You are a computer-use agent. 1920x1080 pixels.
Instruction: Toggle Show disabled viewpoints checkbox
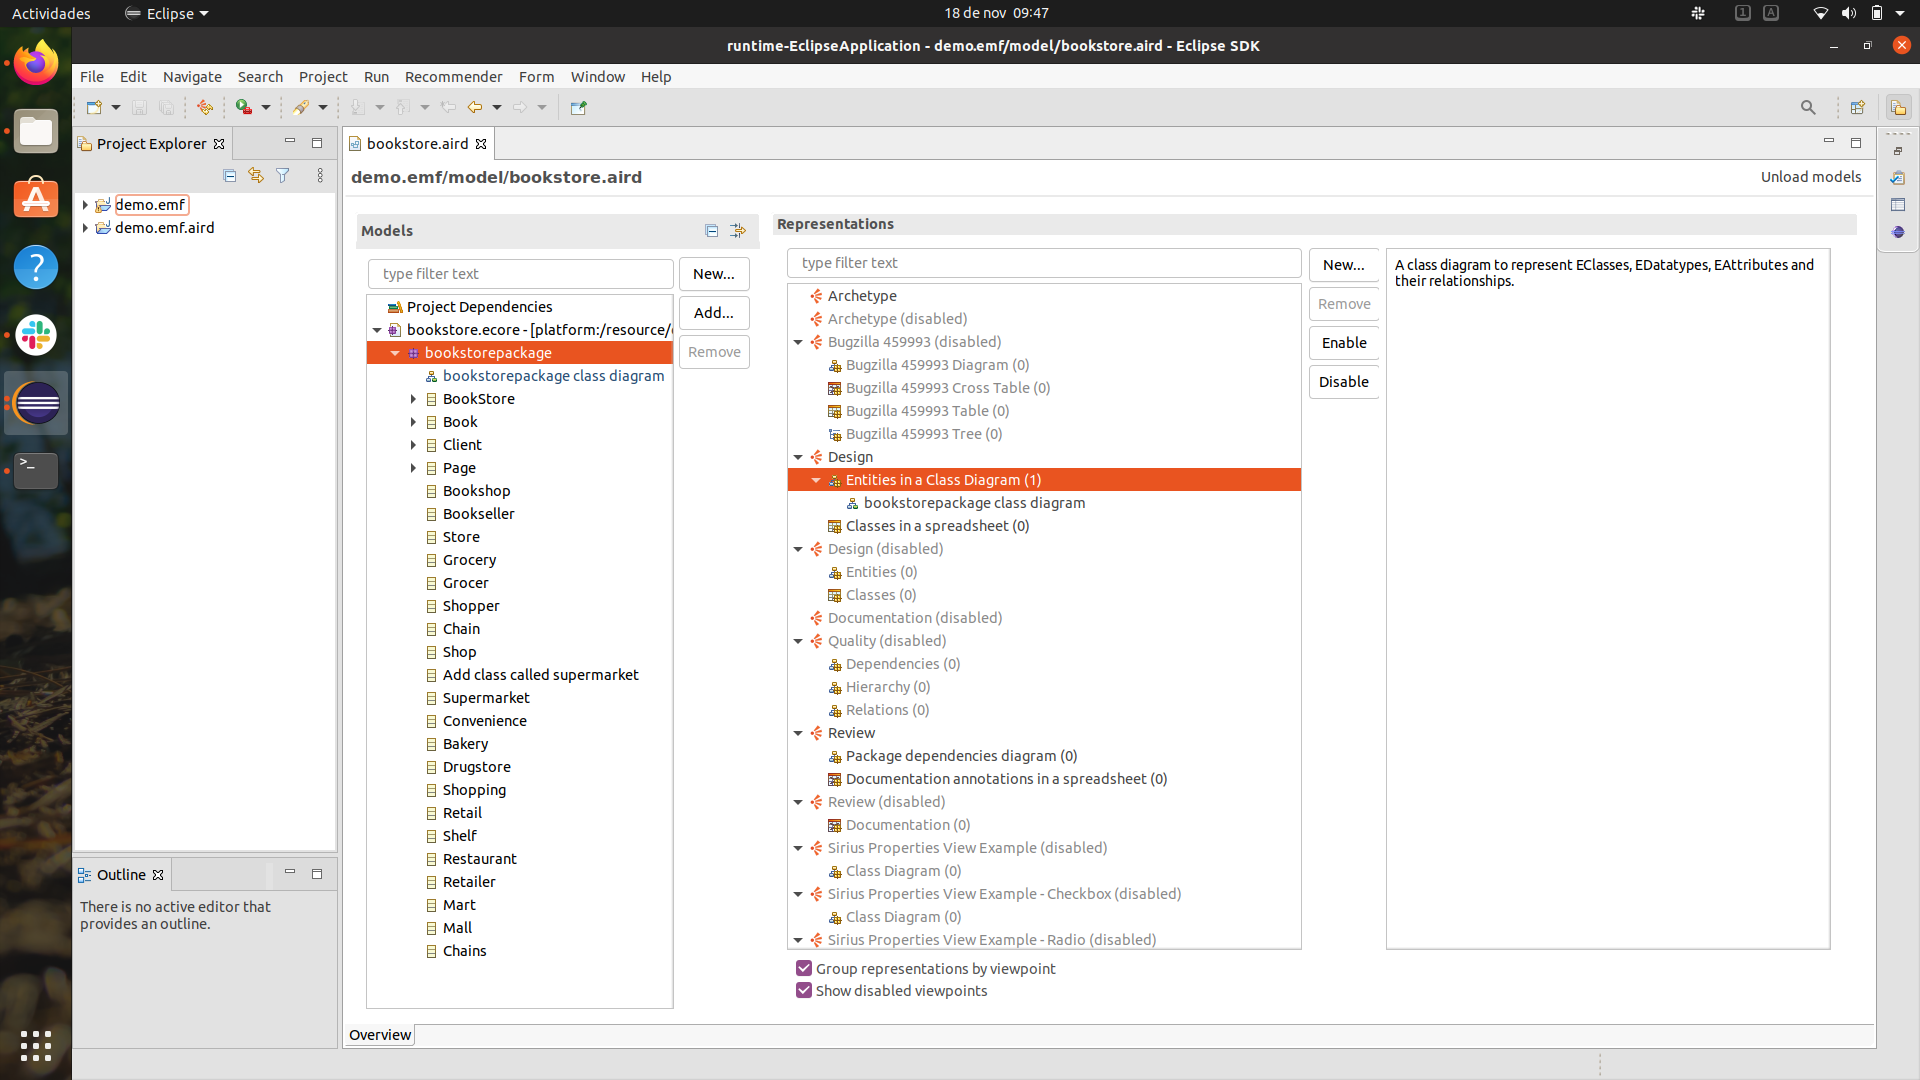[x=804, y=990]
